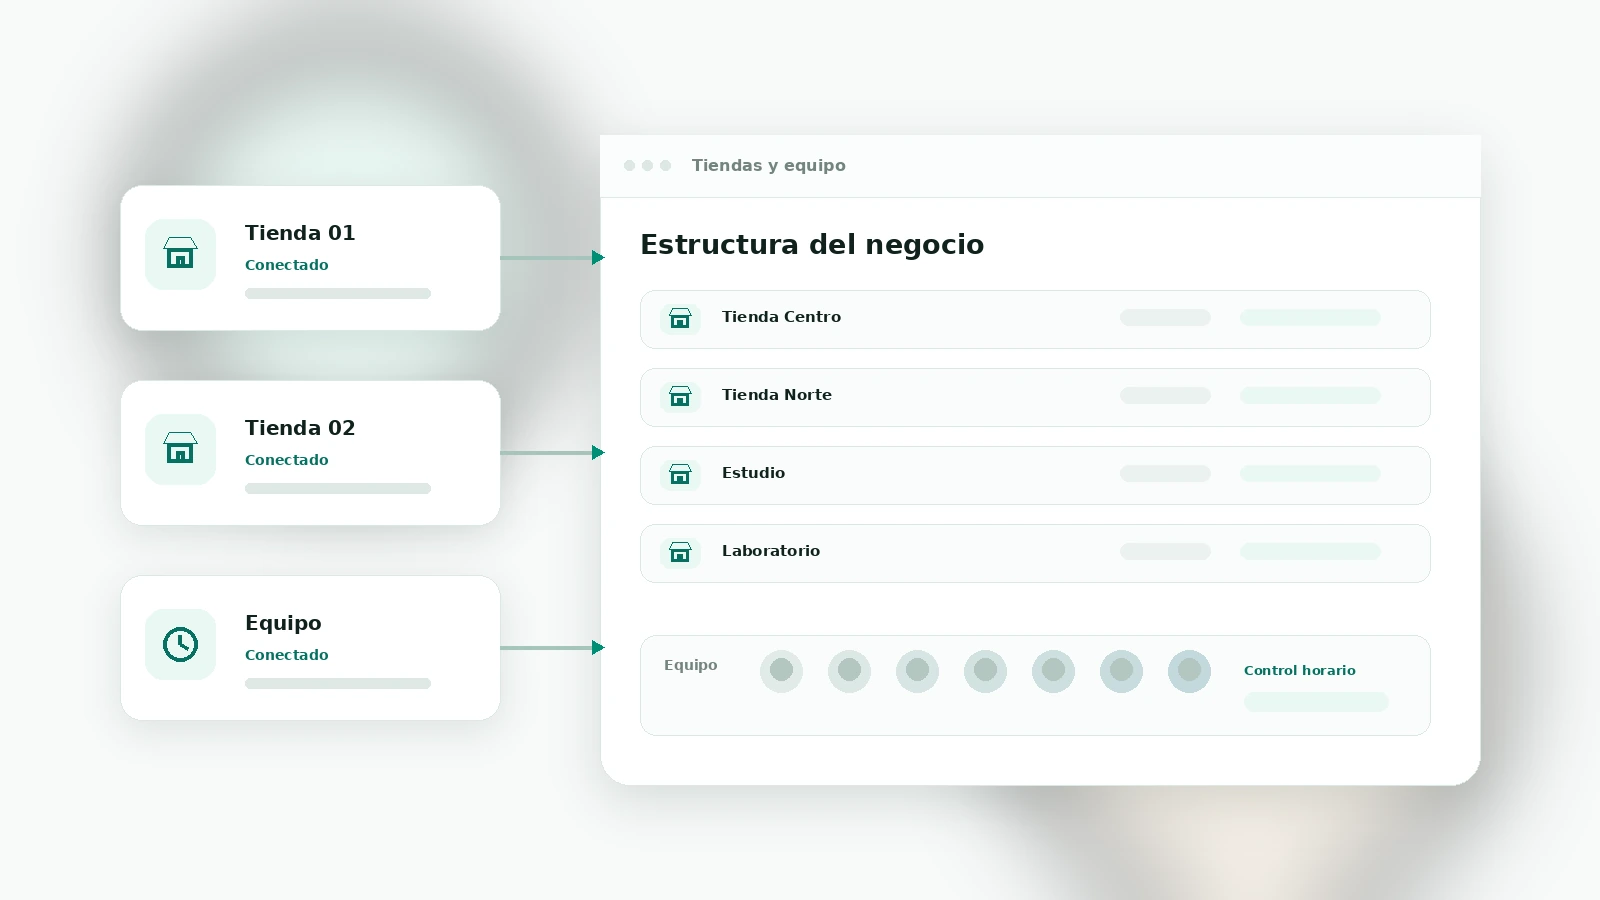
Task: Click the progress bar on the Equipo card
Action: click(x=338, y=684)
